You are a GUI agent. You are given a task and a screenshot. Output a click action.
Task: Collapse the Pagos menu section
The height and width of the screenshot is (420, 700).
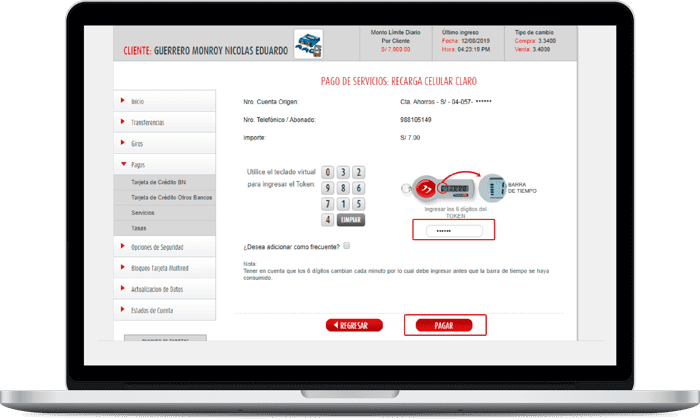(x=165, y=164)
